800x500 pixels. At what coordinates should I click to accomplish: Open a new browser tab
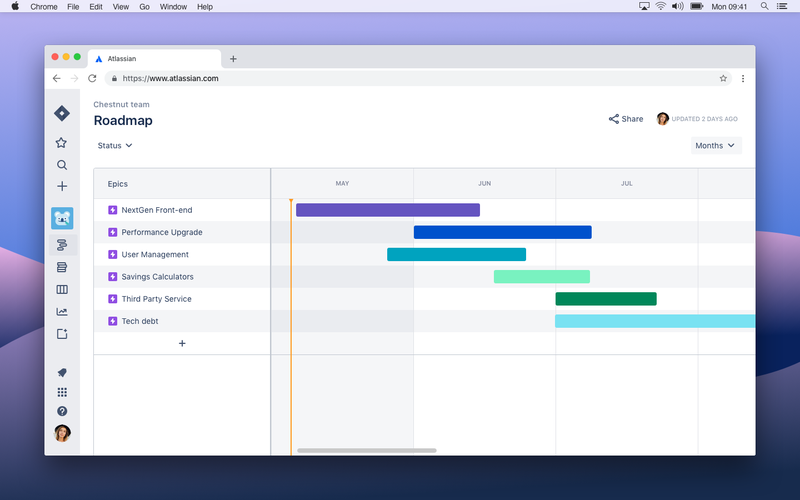pos(233,59)
